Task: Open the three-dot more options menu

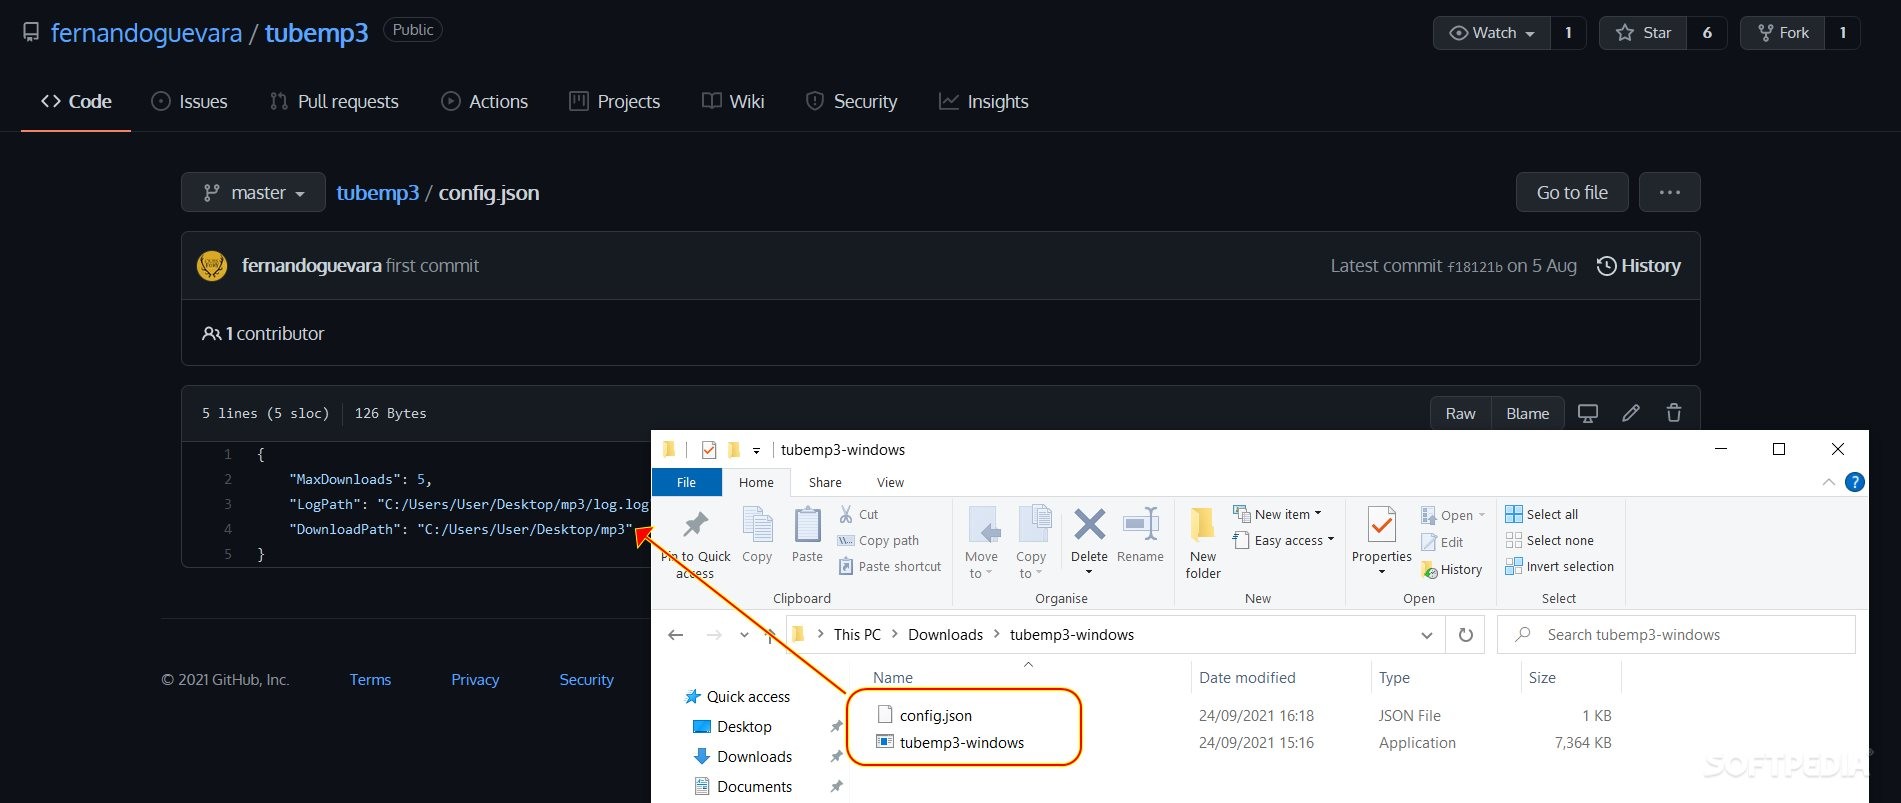Action: [x=1669, y=192]
